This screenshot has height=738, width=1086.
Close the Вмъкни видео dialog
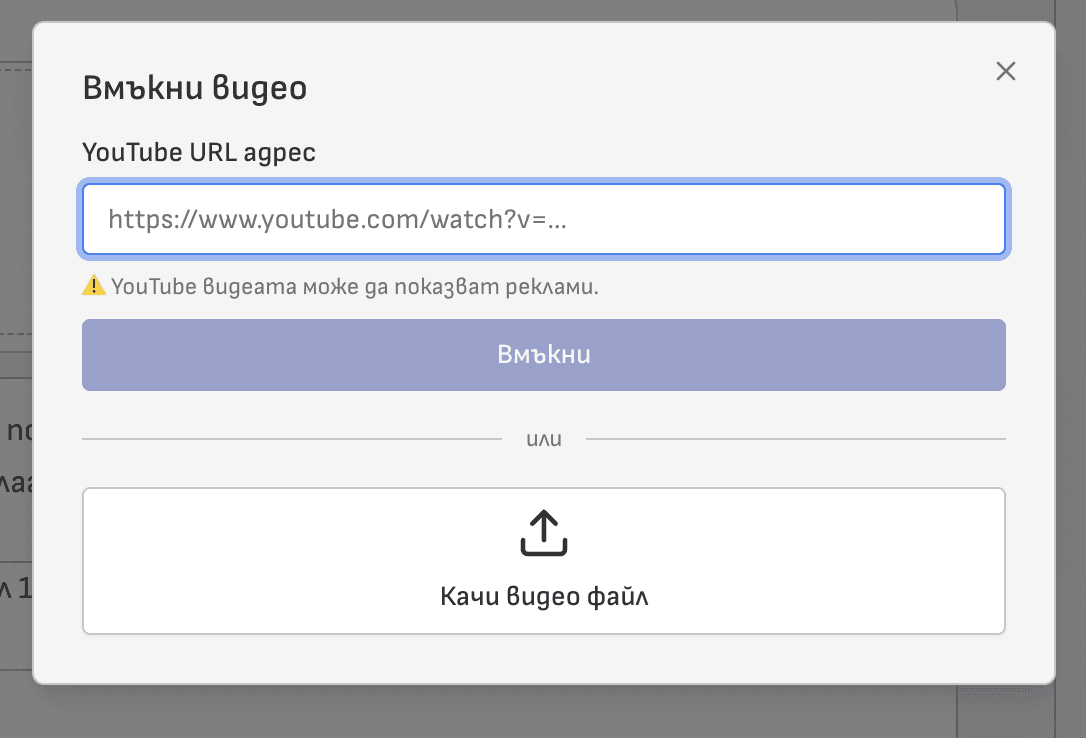click(1006, 71)
